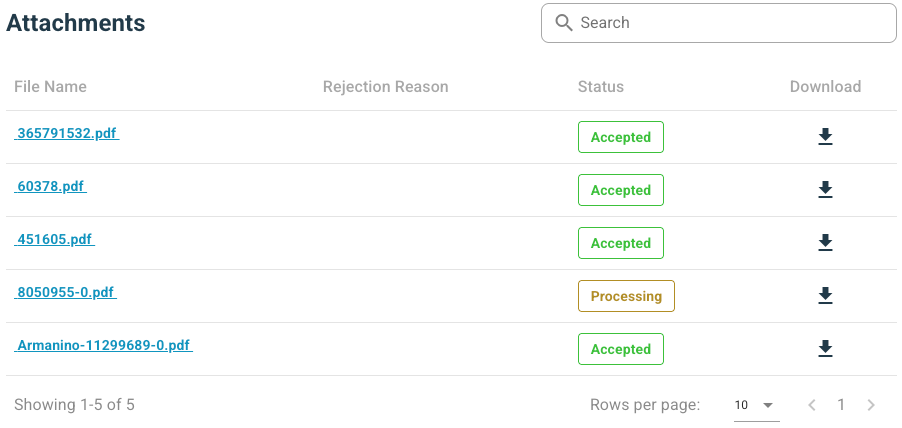Viewport: 902px width, 428px height.
Task: Sort by the Rejection Reason column header
Action: tap(386, 87)
